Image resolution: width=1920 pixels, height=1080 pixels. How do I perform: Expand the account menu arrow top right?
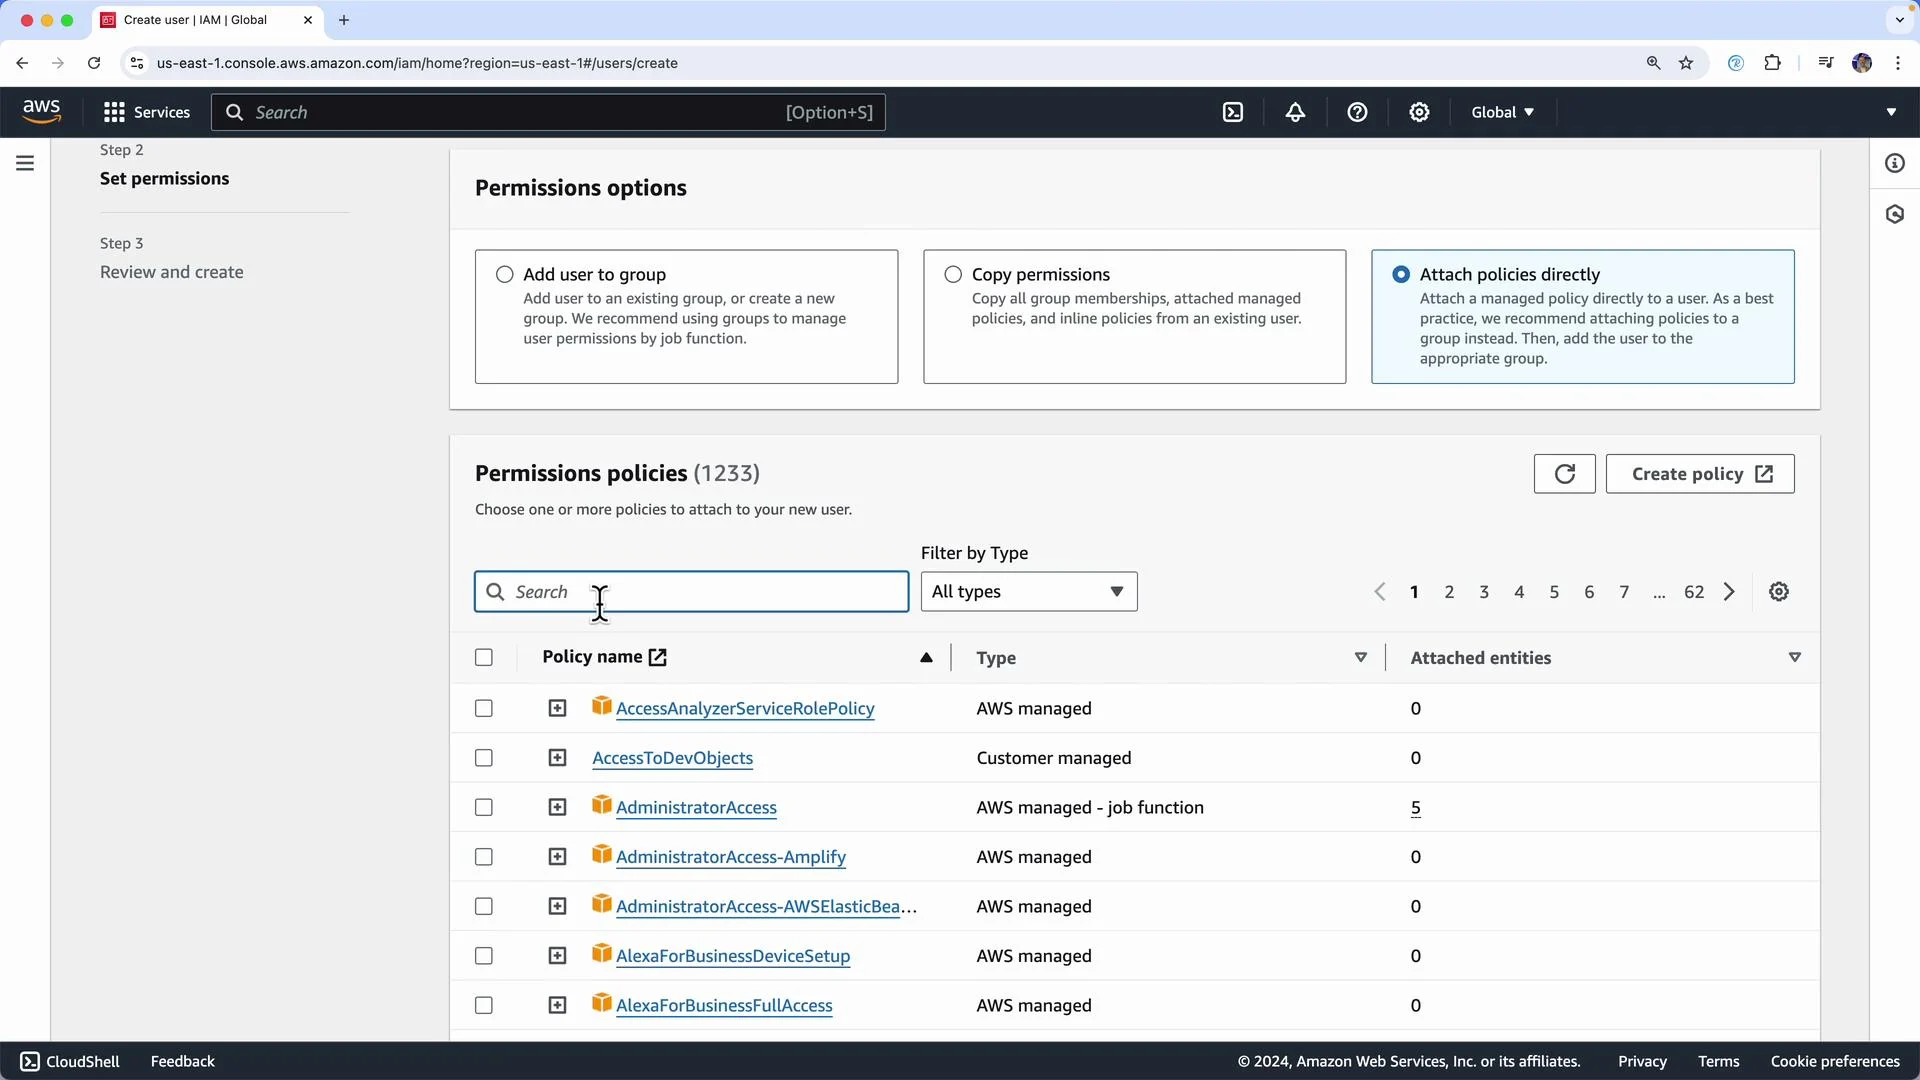click(1891, 112)
